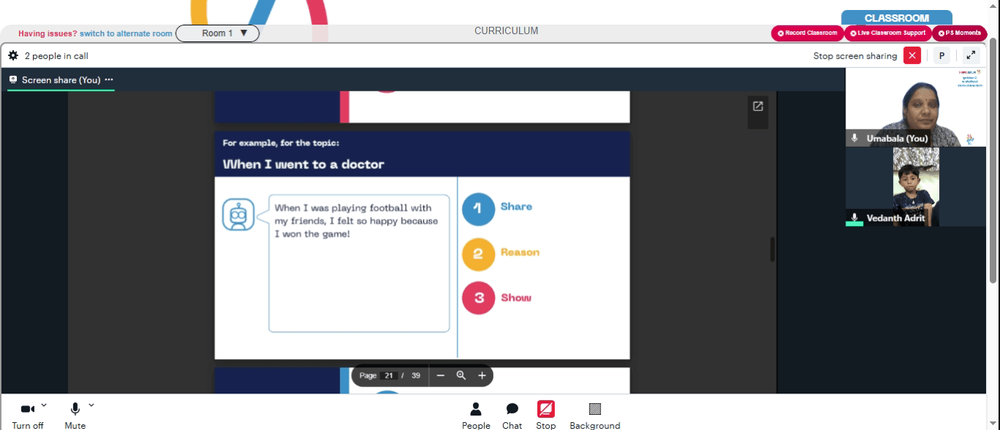Click switch to alternate room link
The height and width of the screenshot is (430, 1000).
click(x=126, y=34)
